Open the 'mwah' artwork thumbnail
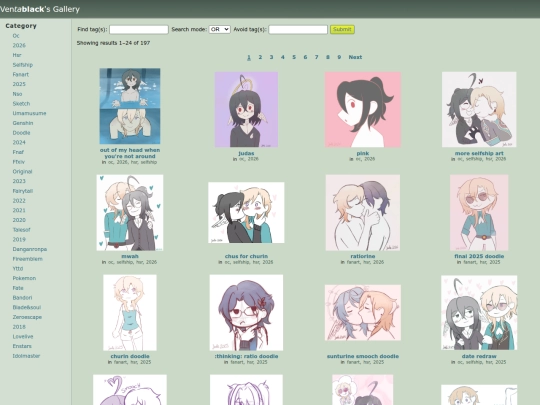The height and width of the screenshot is (405, 540). [x=130, y=212]
